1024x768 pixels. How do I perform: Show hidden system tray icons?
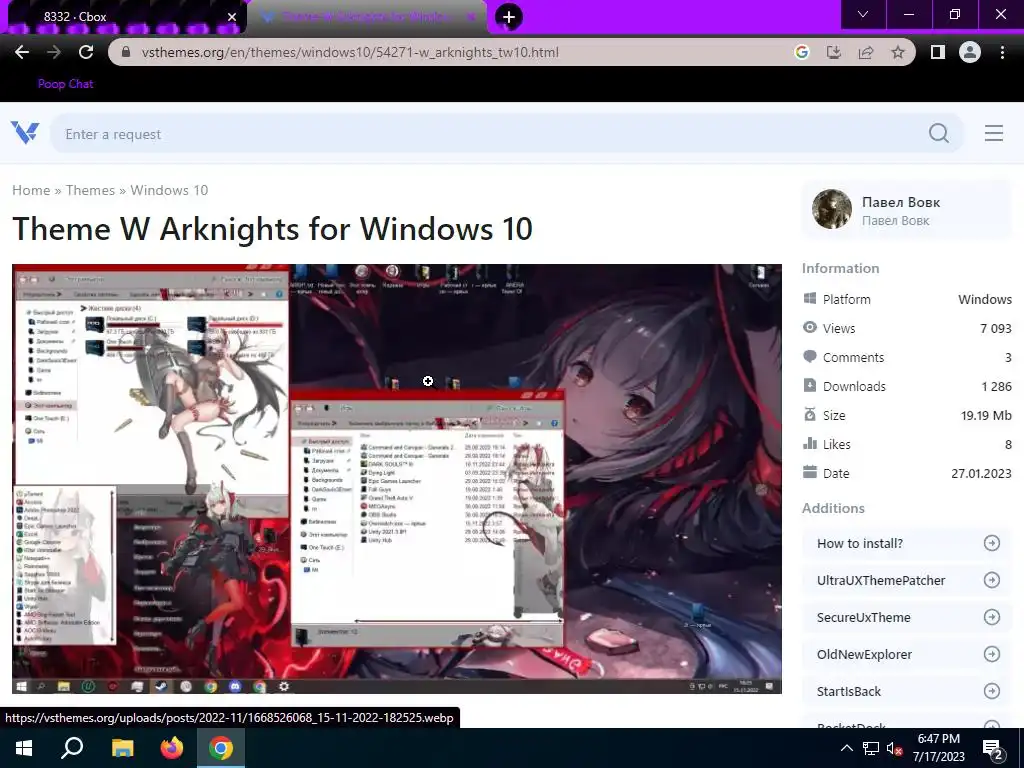point(846,748)
